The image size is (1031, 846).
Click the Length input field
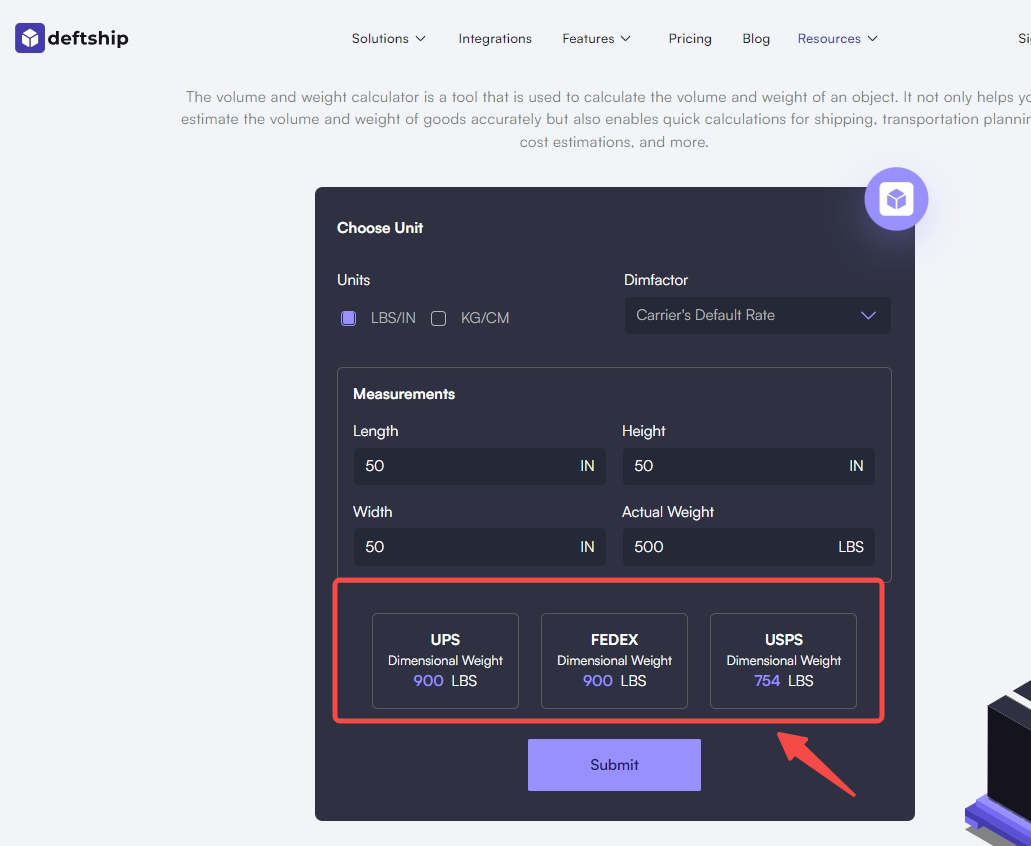click(479, 466)
